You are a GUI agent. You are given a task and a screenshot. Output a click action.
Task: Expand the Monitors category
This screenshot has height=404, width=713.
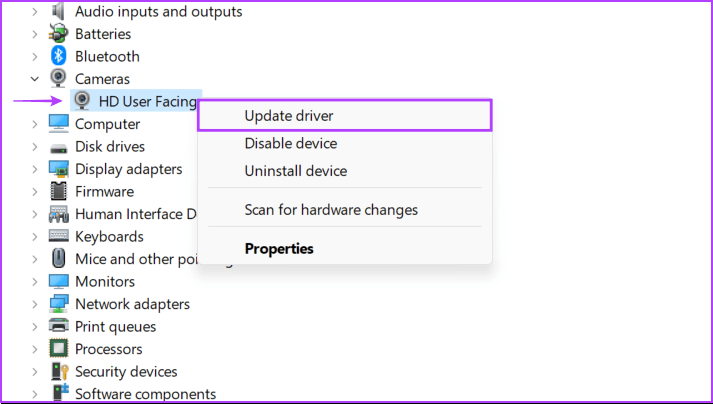35,281
